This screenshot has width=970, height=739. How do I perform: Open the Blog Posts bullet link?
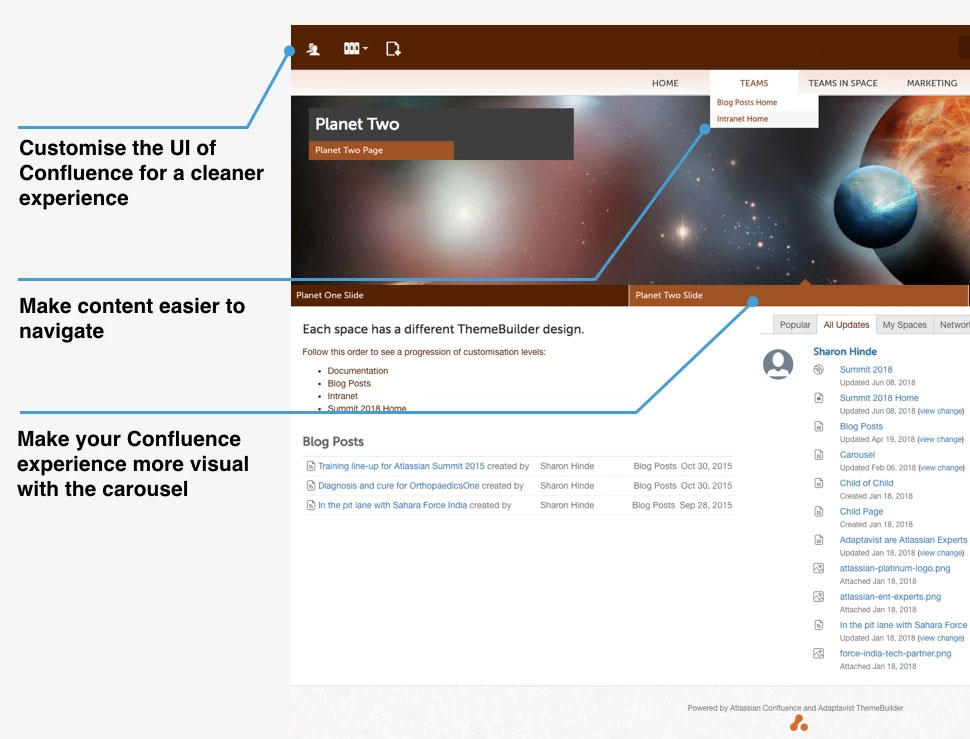click(x=349, y=383)
